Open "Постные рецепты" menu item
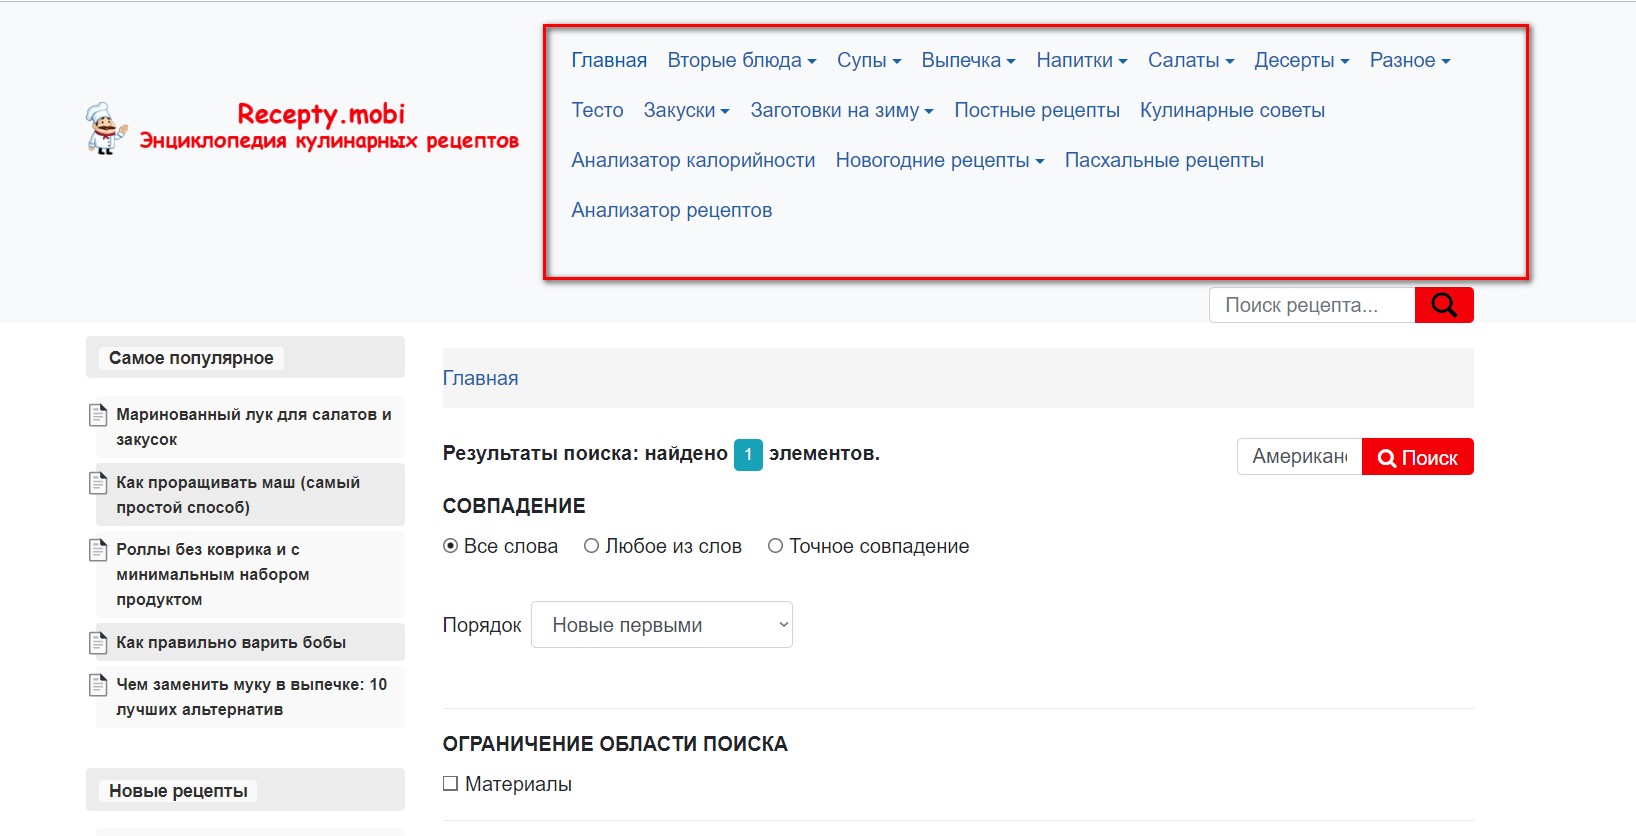The height and width of the screenshot is (836, 1636). coord(1036,111)
